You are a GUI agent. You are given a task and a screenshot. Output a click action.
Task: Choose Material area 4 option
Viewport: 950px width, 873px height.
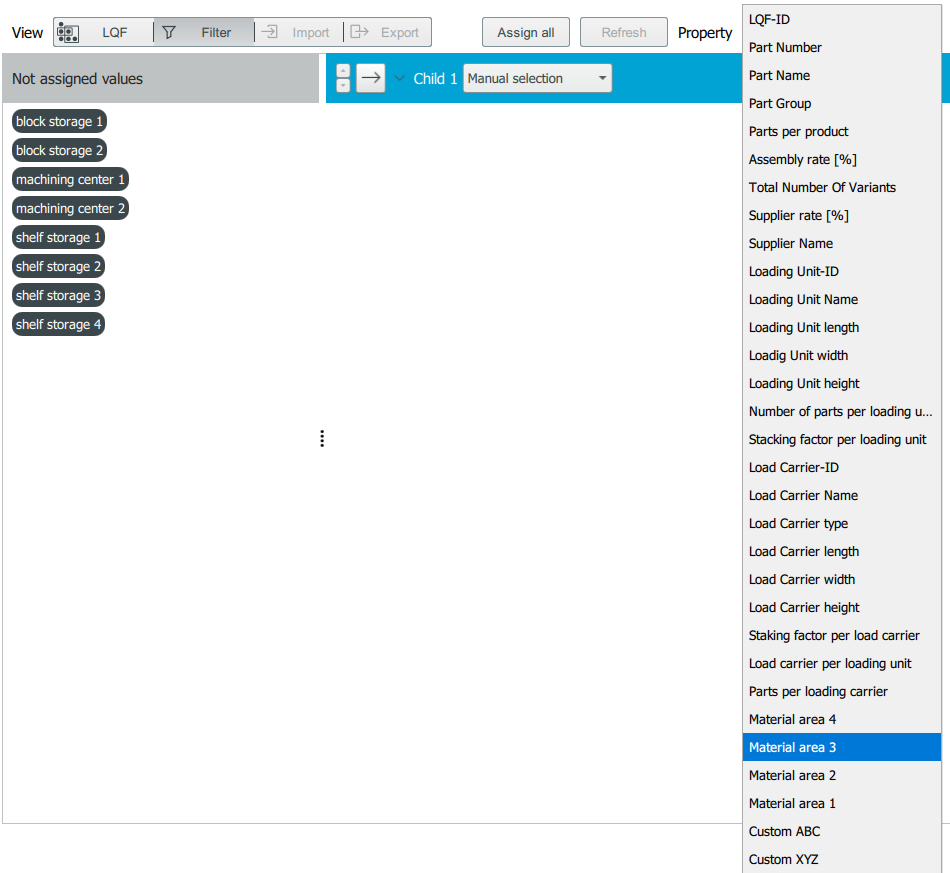click(842, 719)
